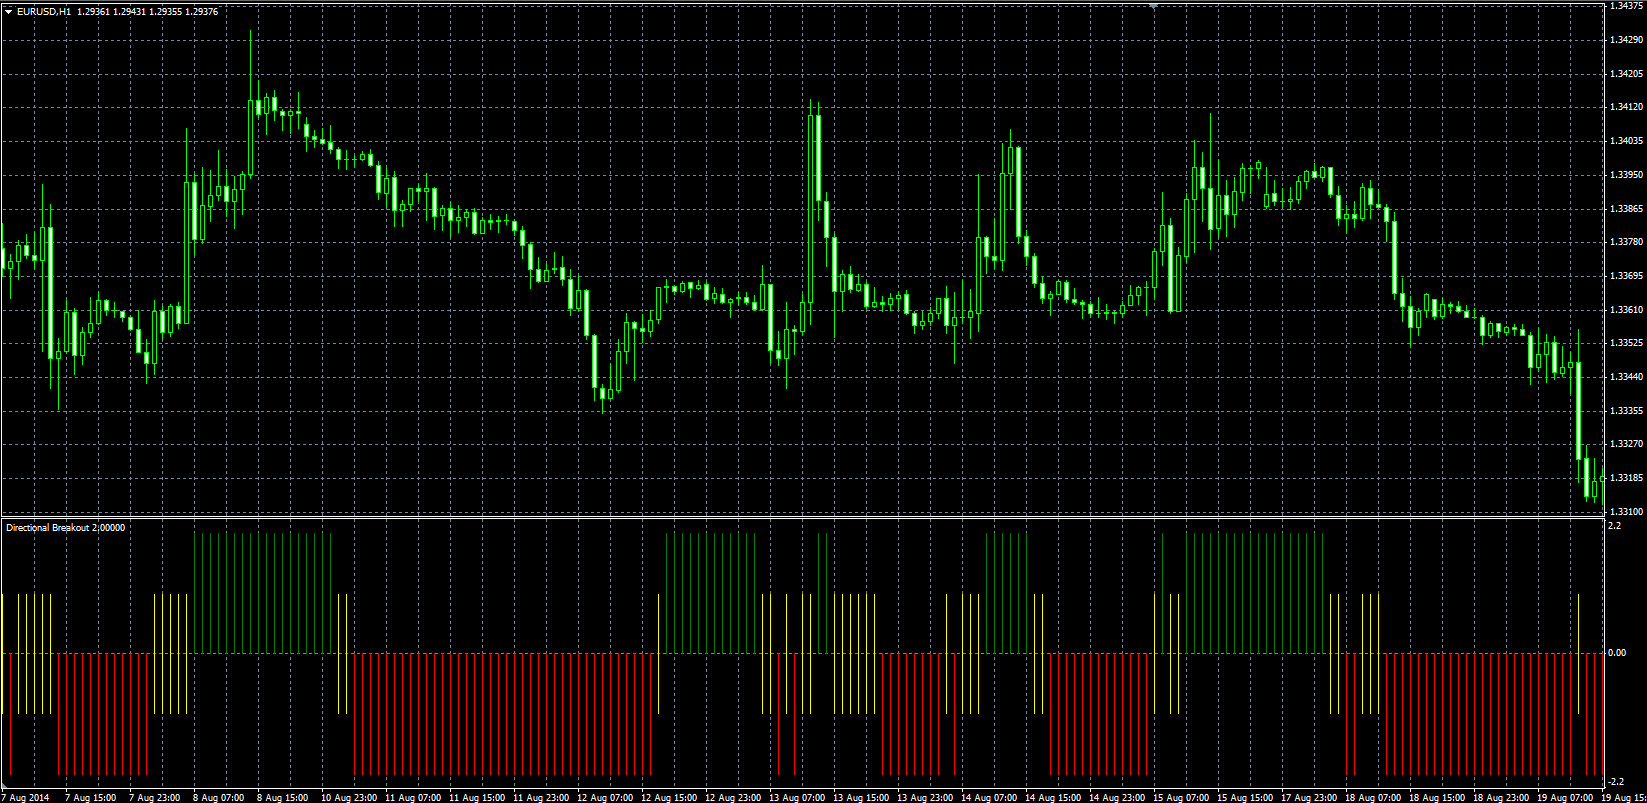Click the 18 Aug 23:00 time label
This screenshot has width=1647, height=803.
pos(1501,798)
